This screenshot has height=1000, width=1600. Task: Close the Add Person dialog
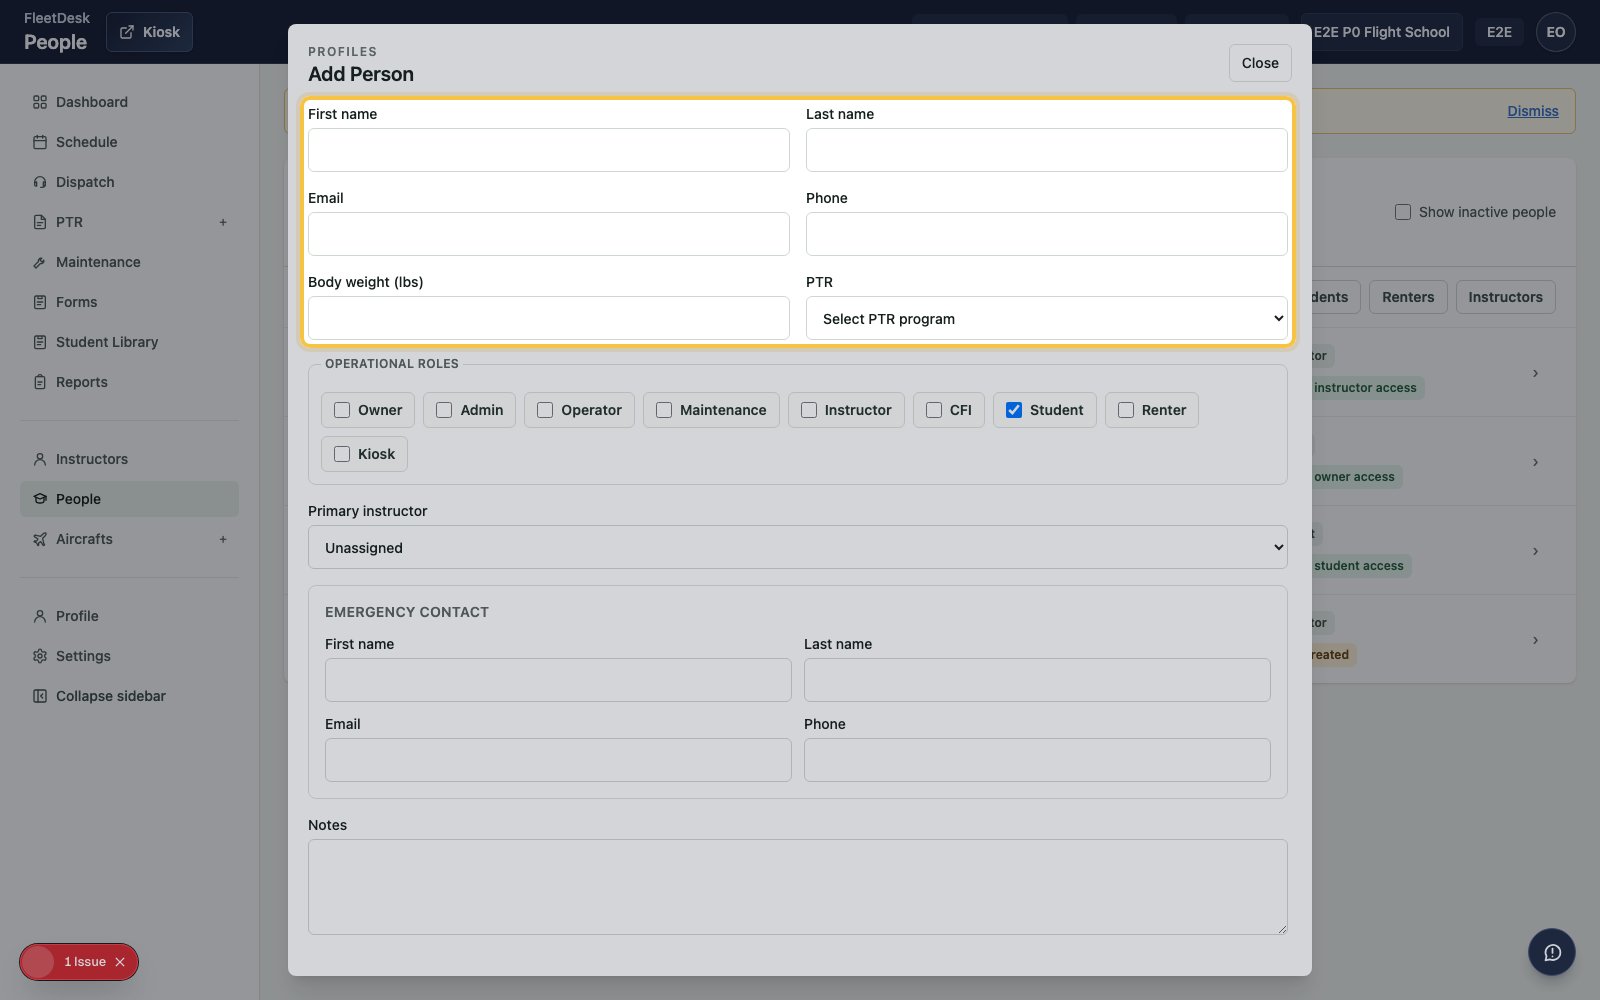1260,63
